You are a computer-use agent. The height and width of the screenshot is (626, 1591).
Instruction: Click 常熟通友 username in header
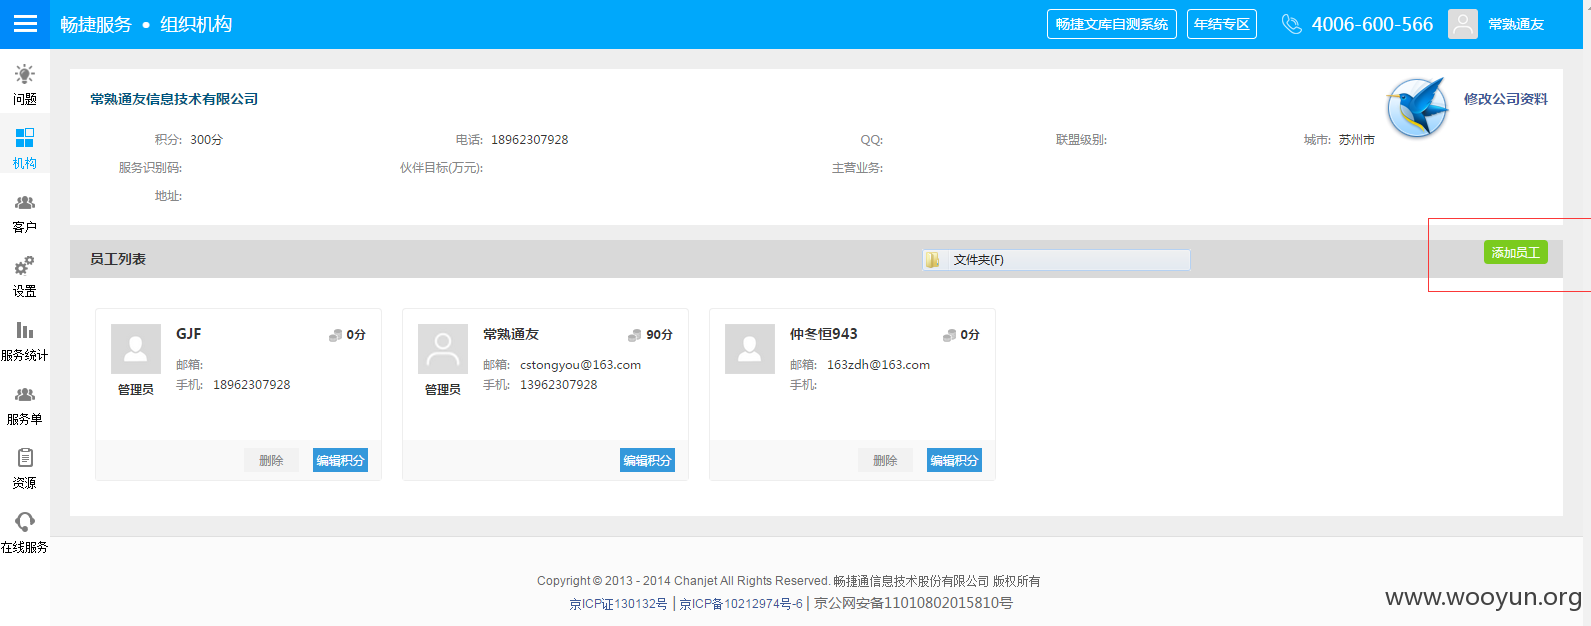(x=1516, y=24)
